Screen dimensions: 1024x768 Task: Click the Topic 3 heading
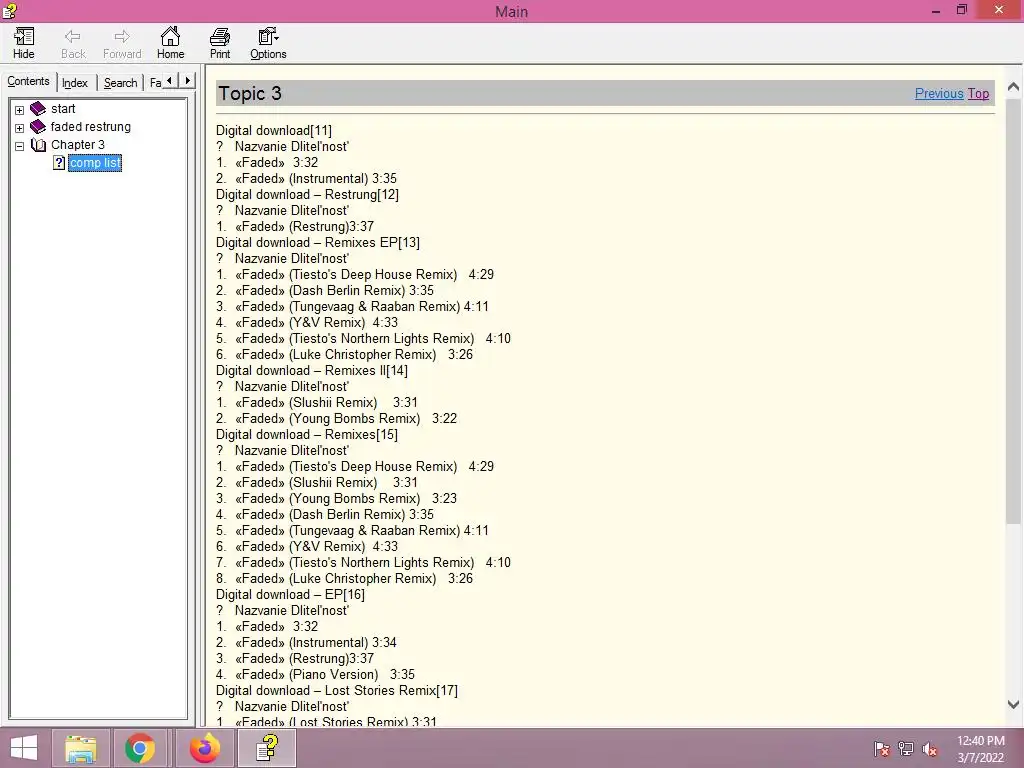click(x=250, y=93)
